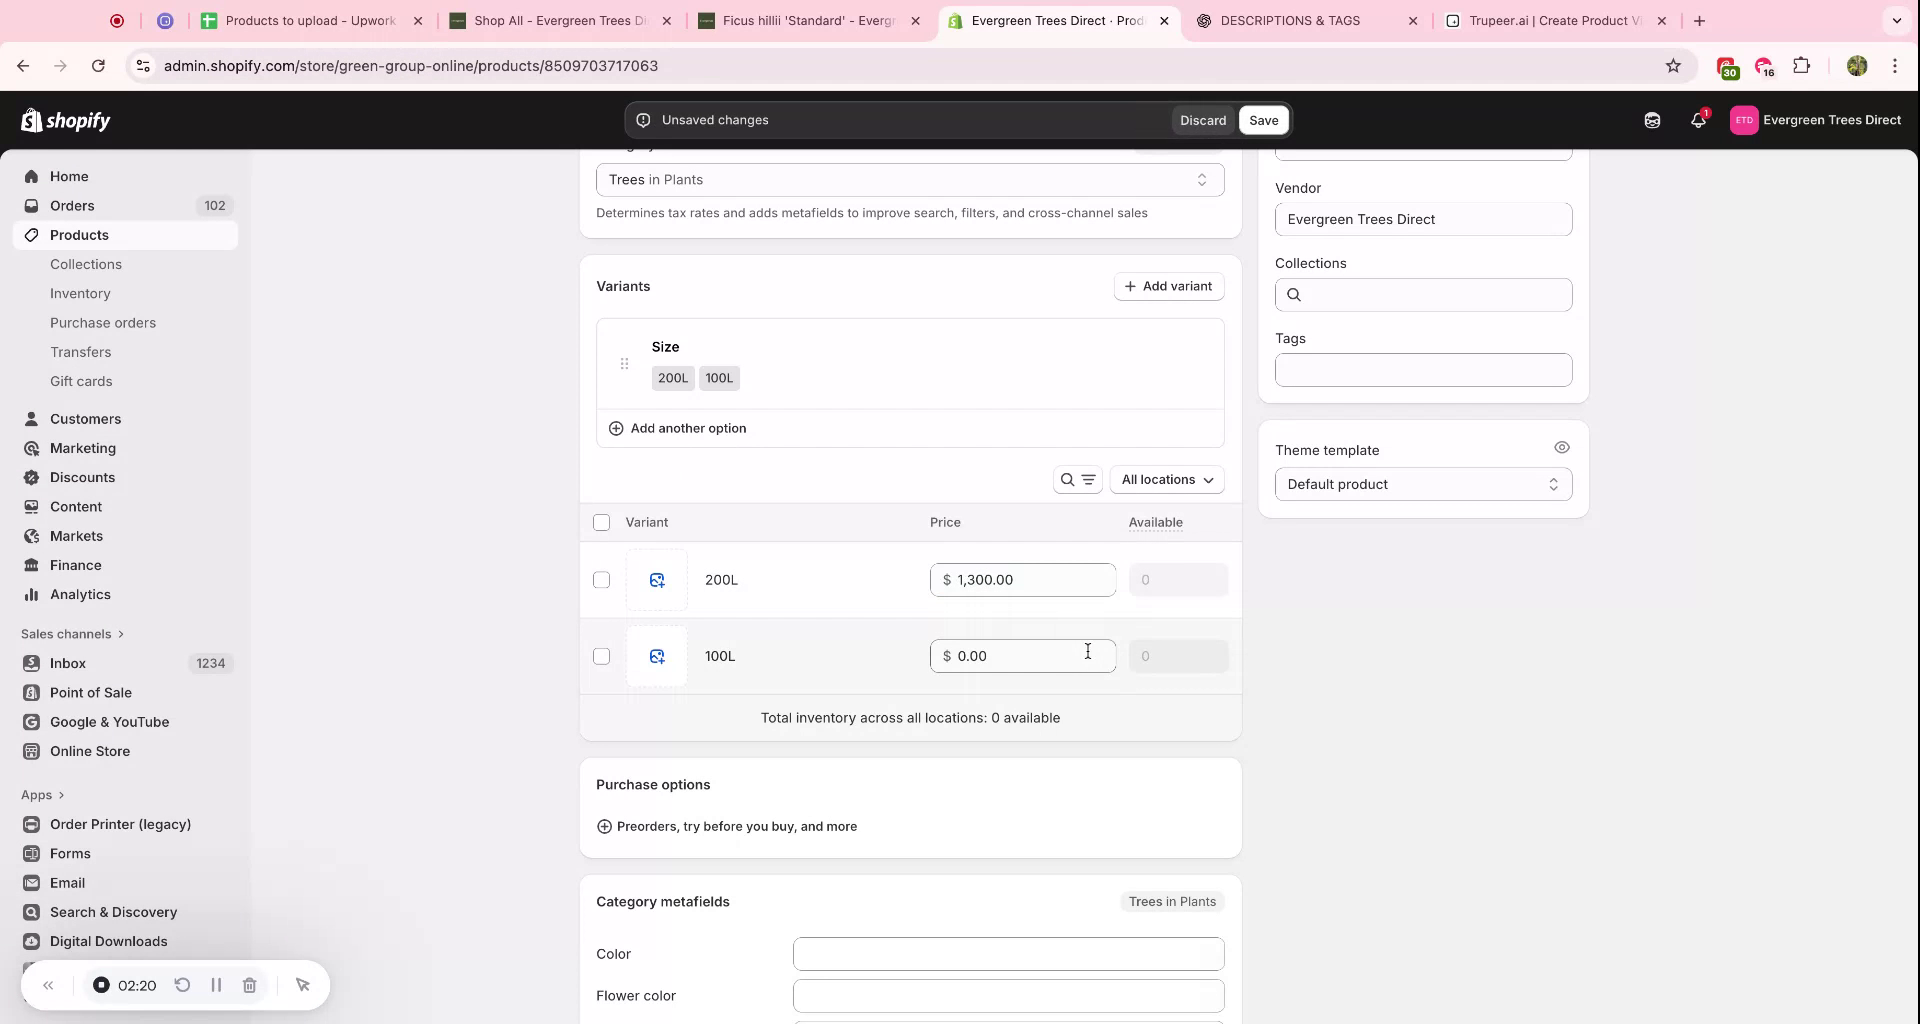This screenshot has width=1920, height=1024.
Task: Save the unsaved changes
Action: 1263,120
